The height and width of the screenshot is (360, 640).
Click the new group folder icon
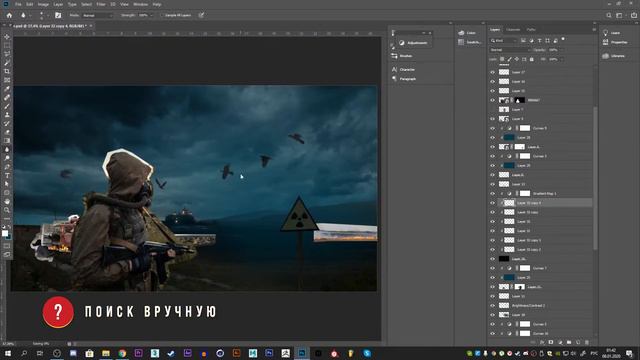click(x=569, y=342)
